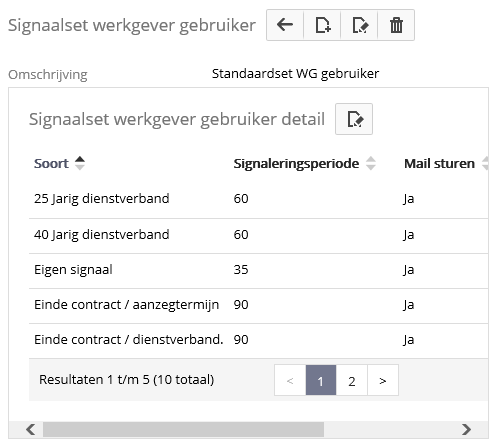Click horizontal scrollbar left arrow
The height and width of the screenshot is (444, 504).
tap(31, 429)
